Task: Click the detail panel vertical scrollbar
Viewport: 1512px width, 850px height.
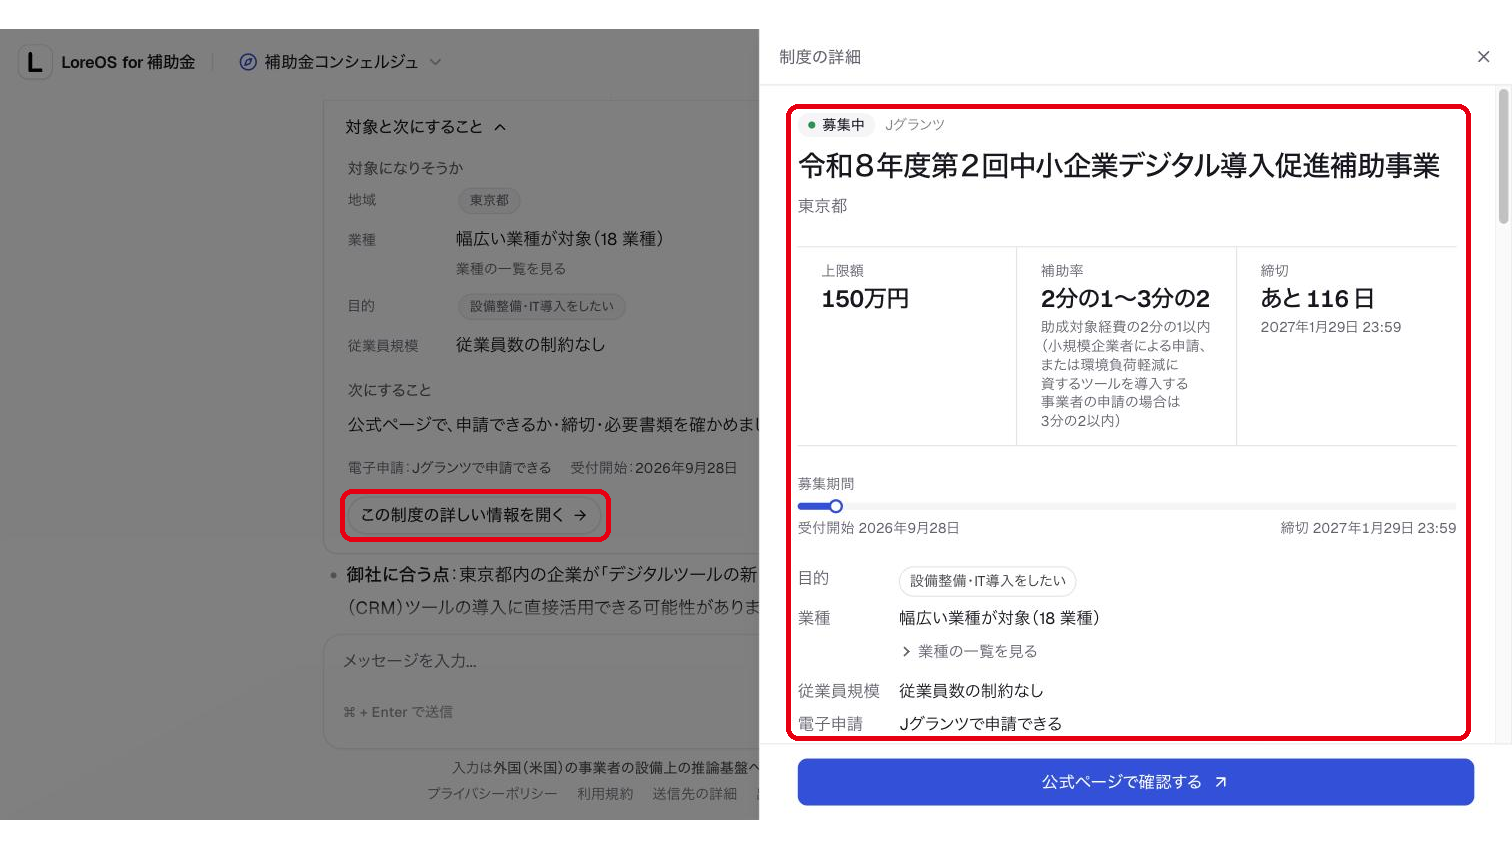Action: coord(1503,157)
